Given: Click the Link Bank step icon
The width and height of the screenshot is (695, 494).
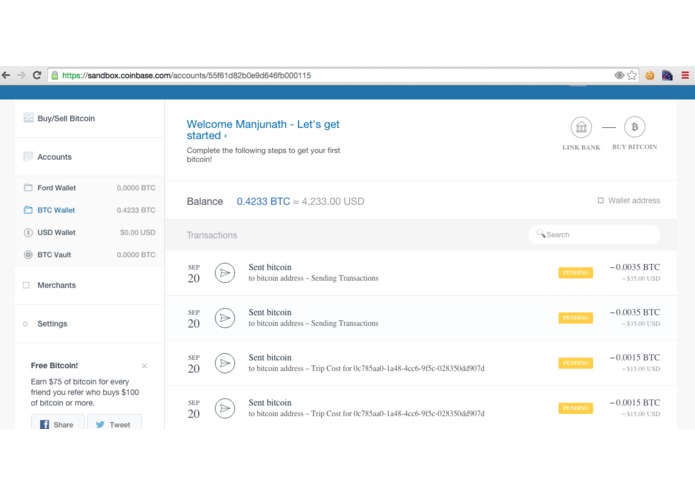Looking at the screenshot, I should 581,128.
